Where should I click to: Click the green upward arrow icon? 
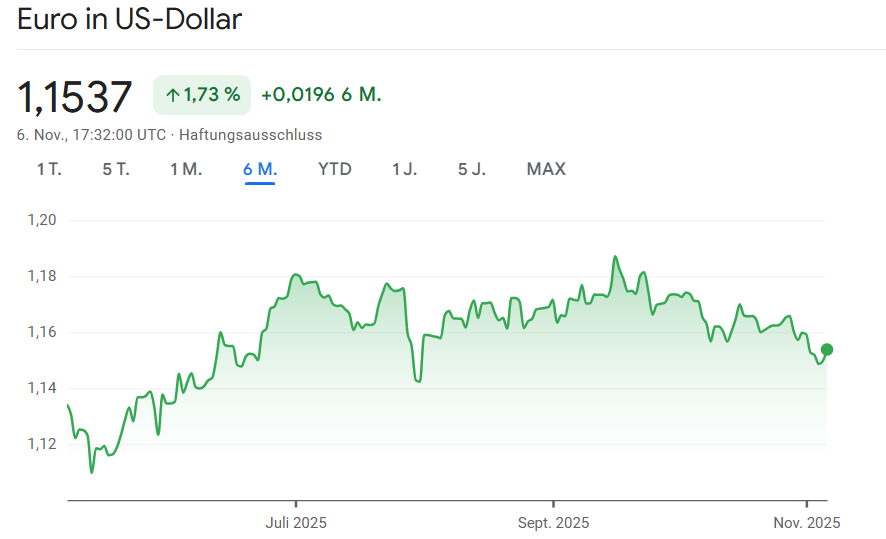coord(173,95)
